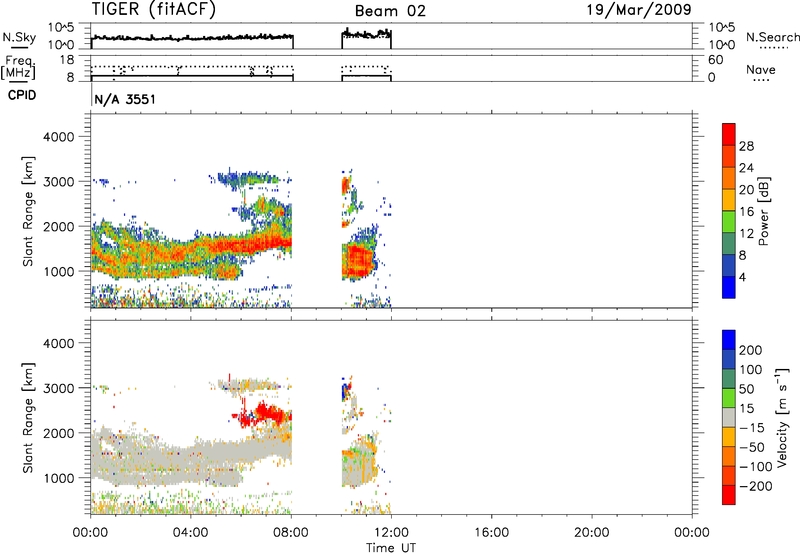Click the '08:00' time axis label

(x=291, y=533)
